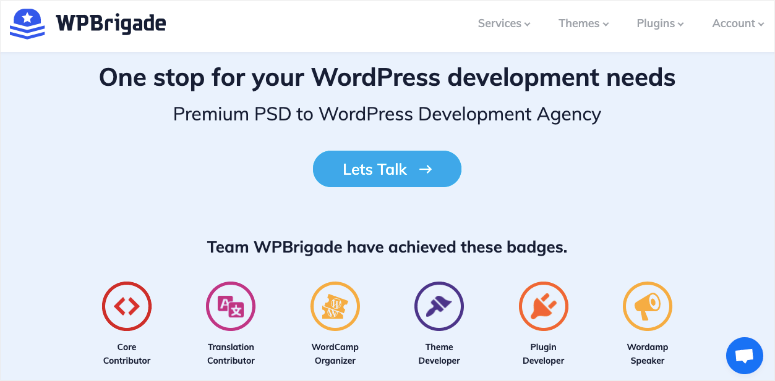Expand the Services dropdown chevron
The image size is (775, 381).
tap(527, 24)
